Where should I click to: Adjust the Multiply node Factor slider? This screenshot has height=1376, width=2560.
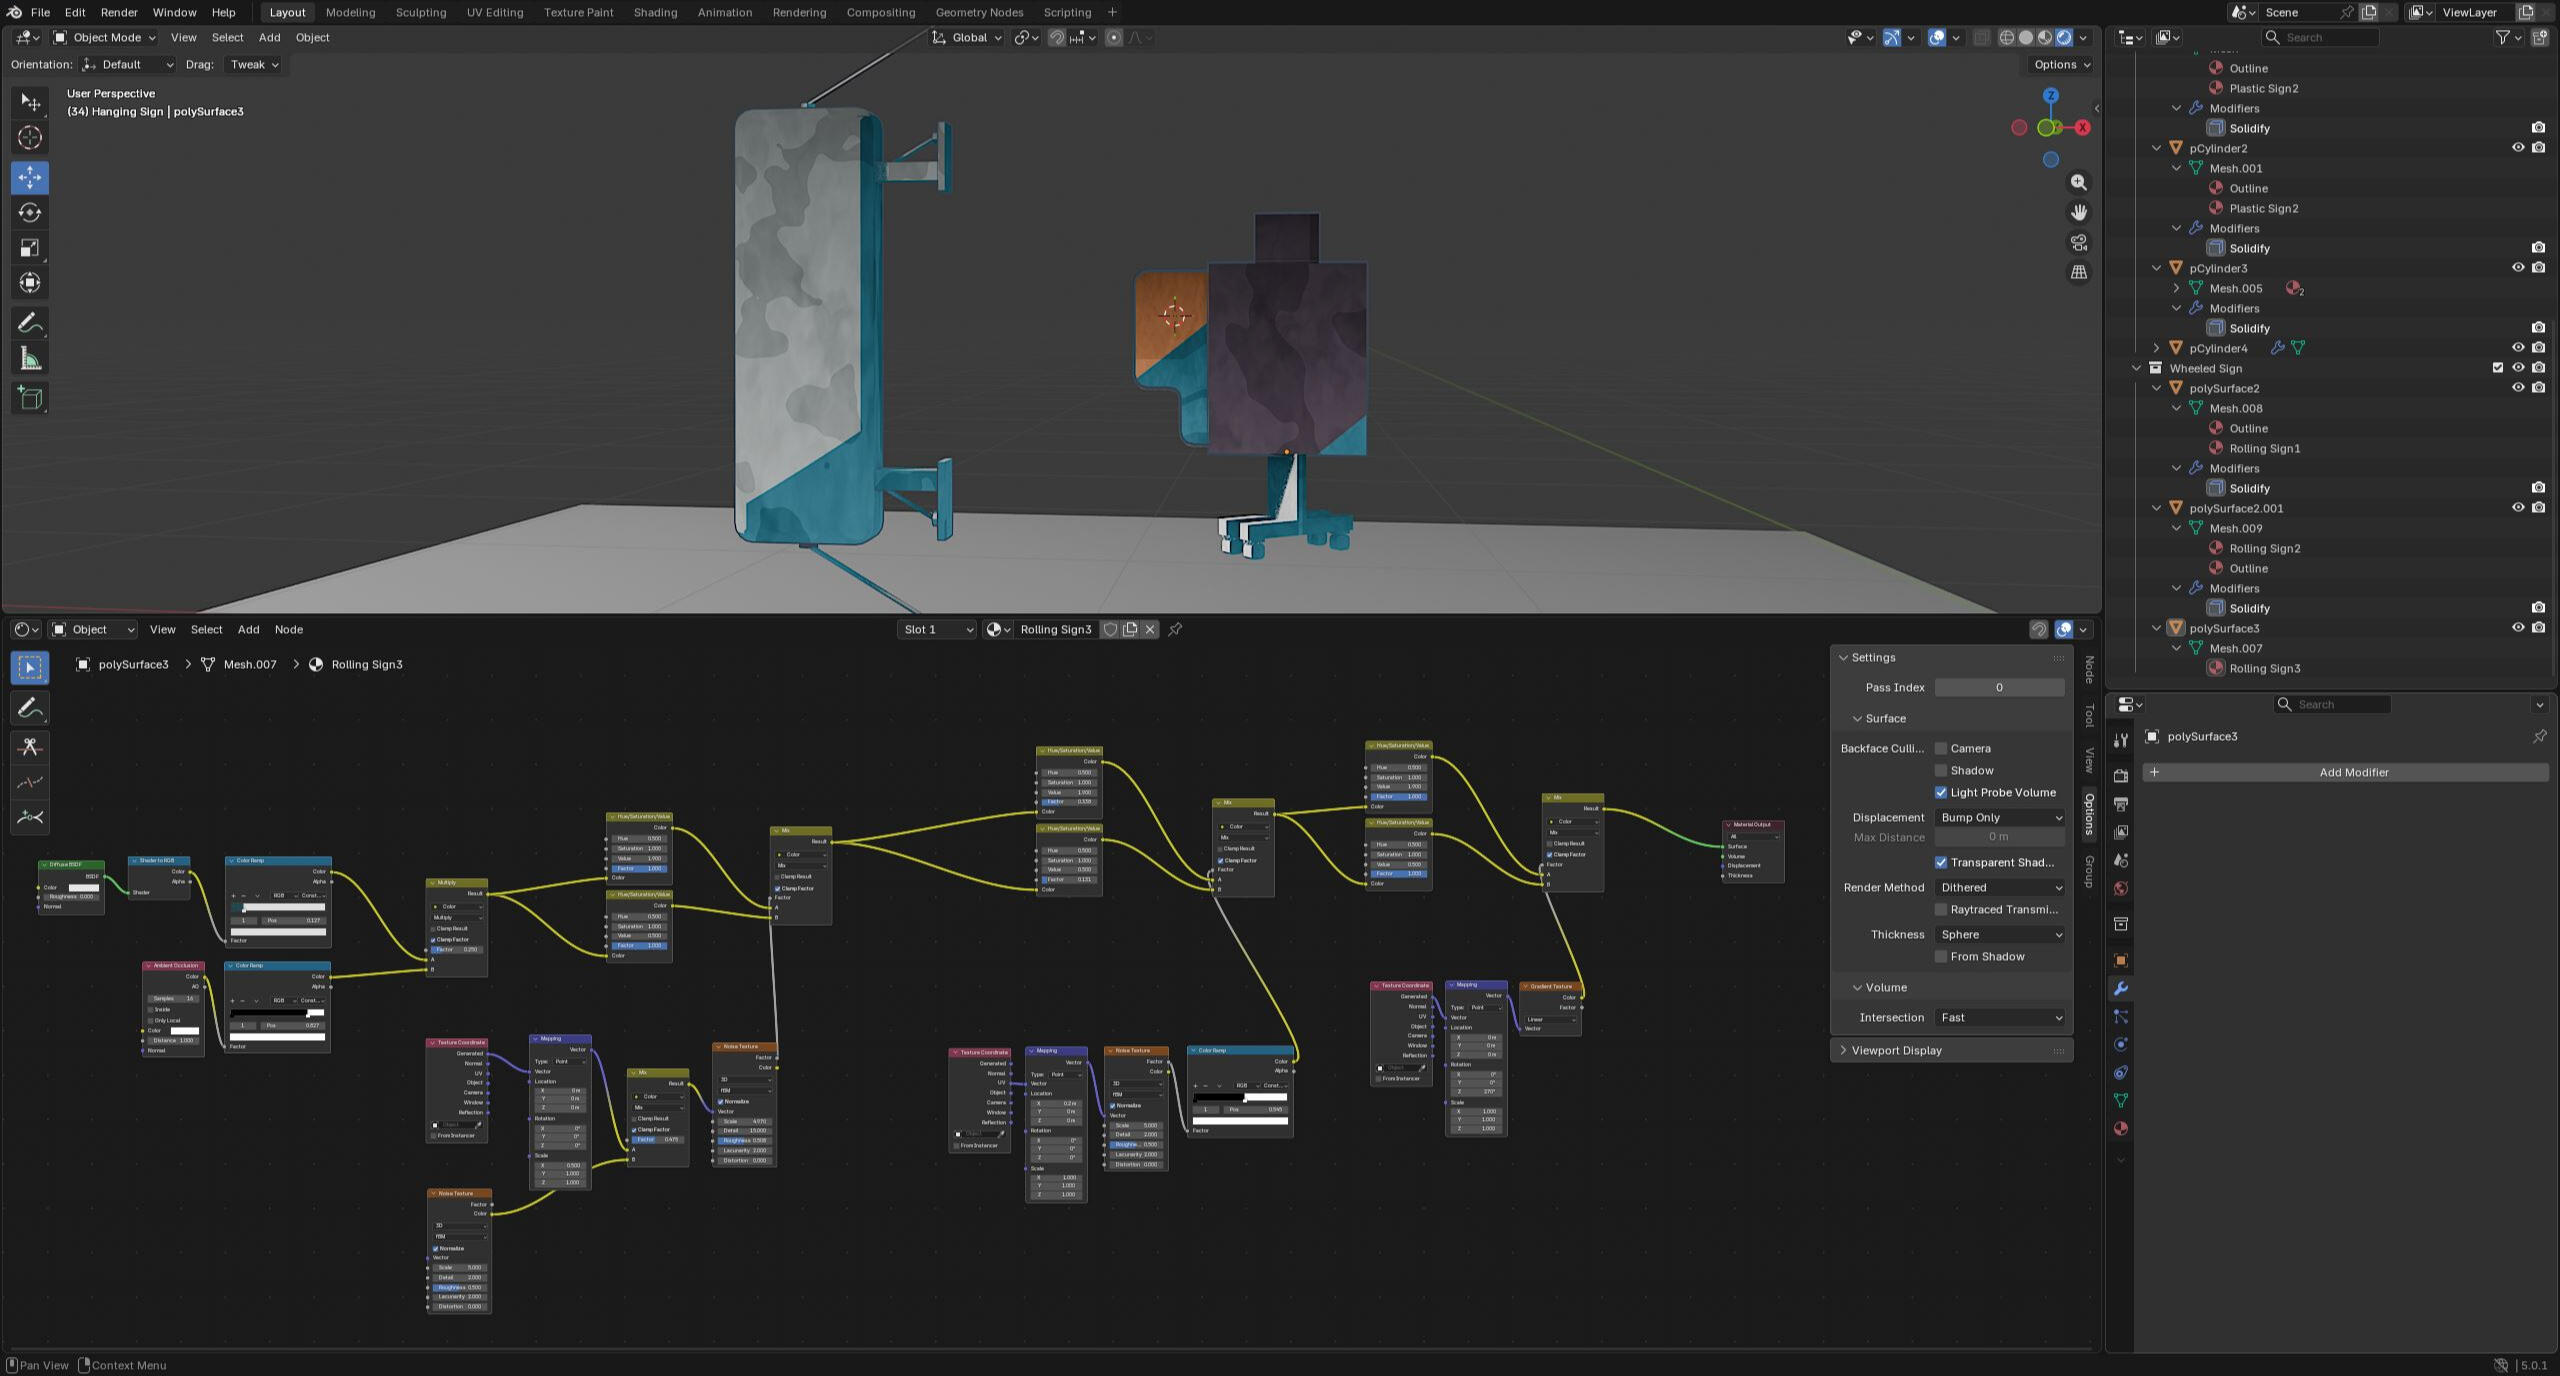[x=457, y=949]
